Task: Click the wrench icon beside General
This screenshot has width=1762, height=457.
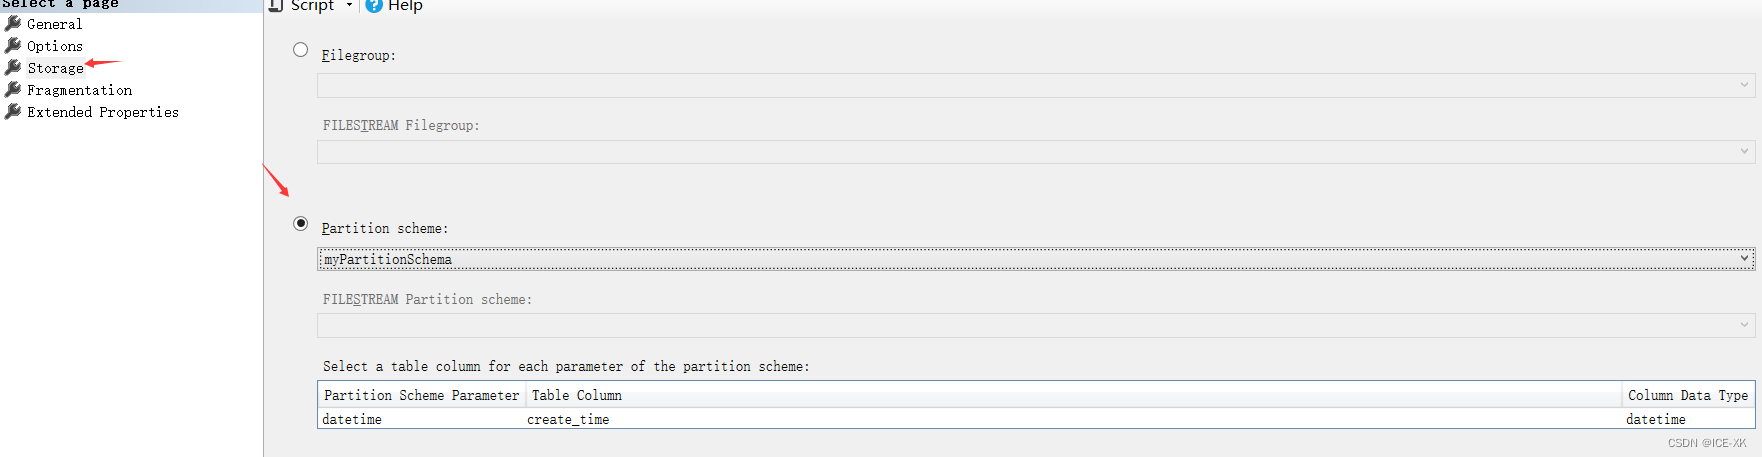Action: pos(13,23)
